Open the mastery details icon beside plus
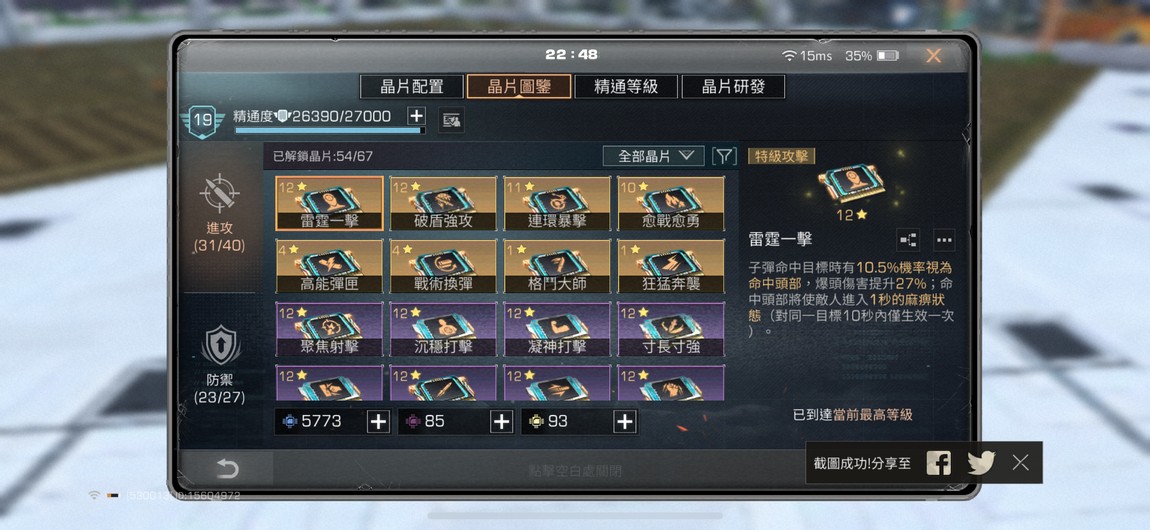1150x530 pixels. 451,119
